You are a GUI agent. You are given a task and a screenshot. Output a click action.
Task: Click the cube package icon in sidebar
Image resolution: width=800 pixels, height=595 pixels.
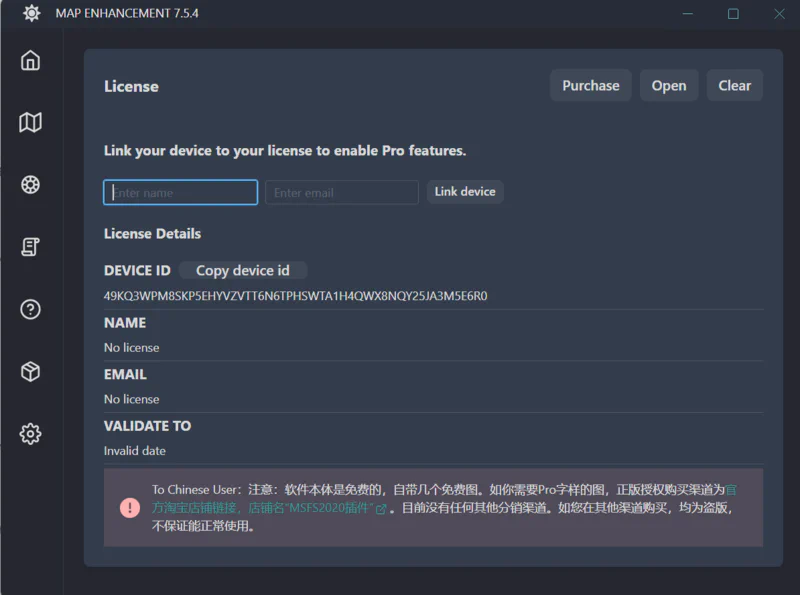(x=30, y=371)
